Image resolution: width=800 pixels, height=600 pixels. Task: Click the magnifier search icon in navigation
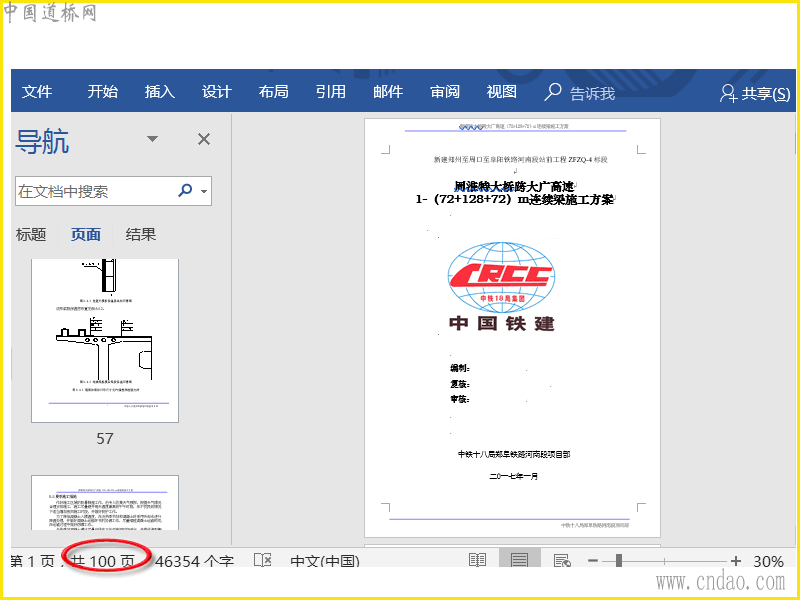(x=185, y=191)
